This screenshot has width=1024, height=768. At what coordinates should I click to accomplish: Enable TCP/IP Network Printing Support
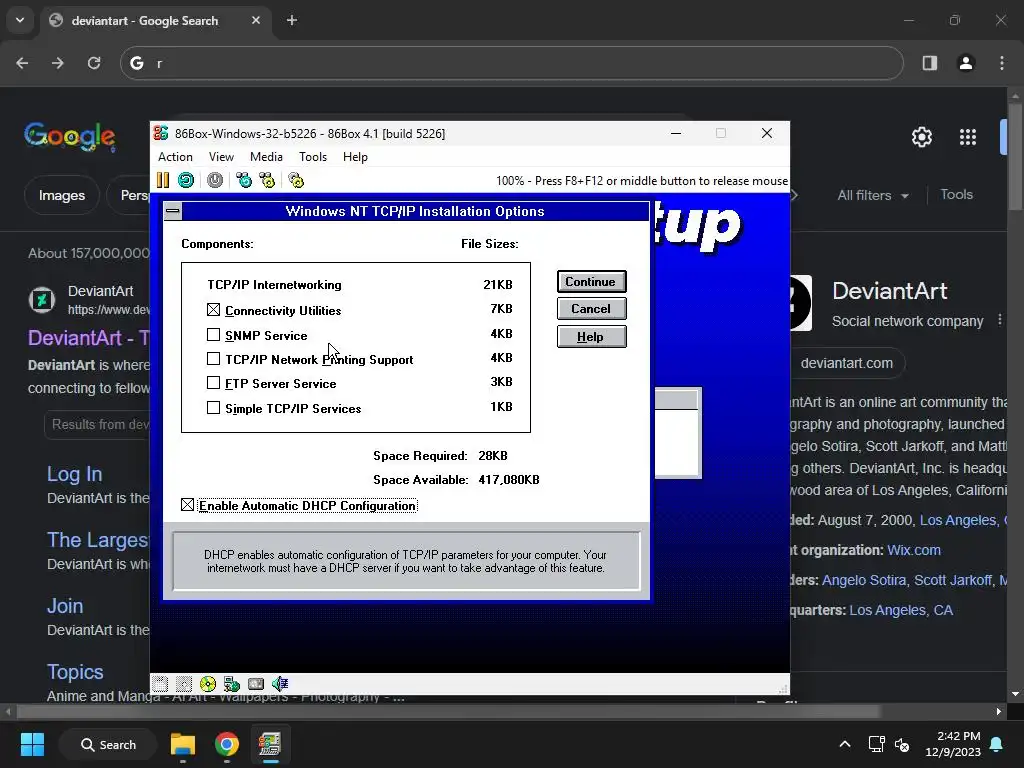click(x=214, y=359)
